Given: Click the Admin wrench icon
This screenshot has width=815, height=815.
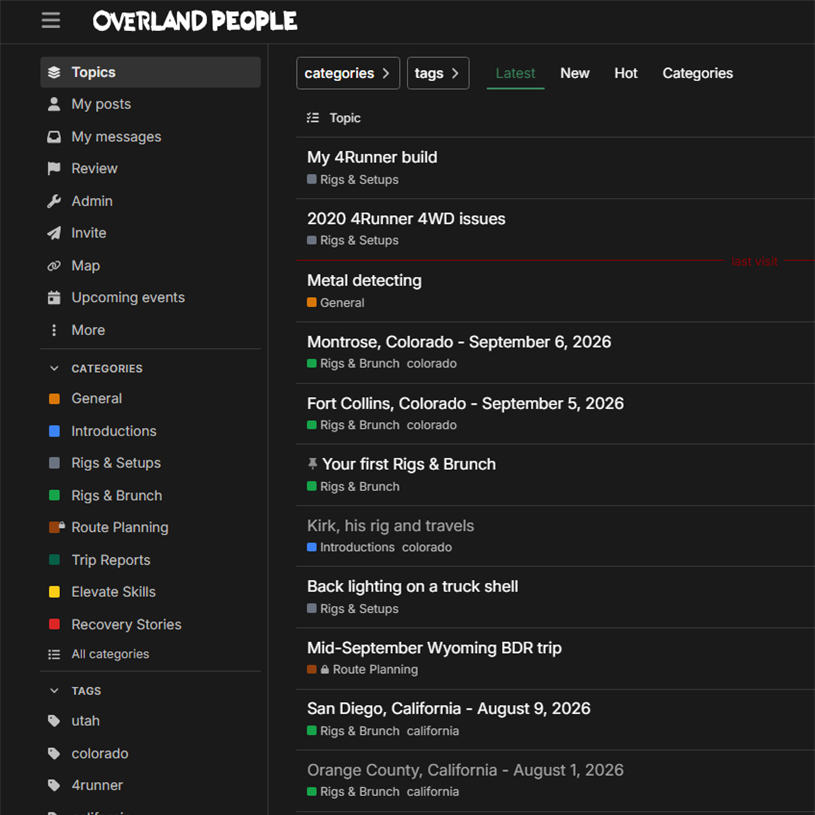Looking at the screenshot, I should point(54,201).
